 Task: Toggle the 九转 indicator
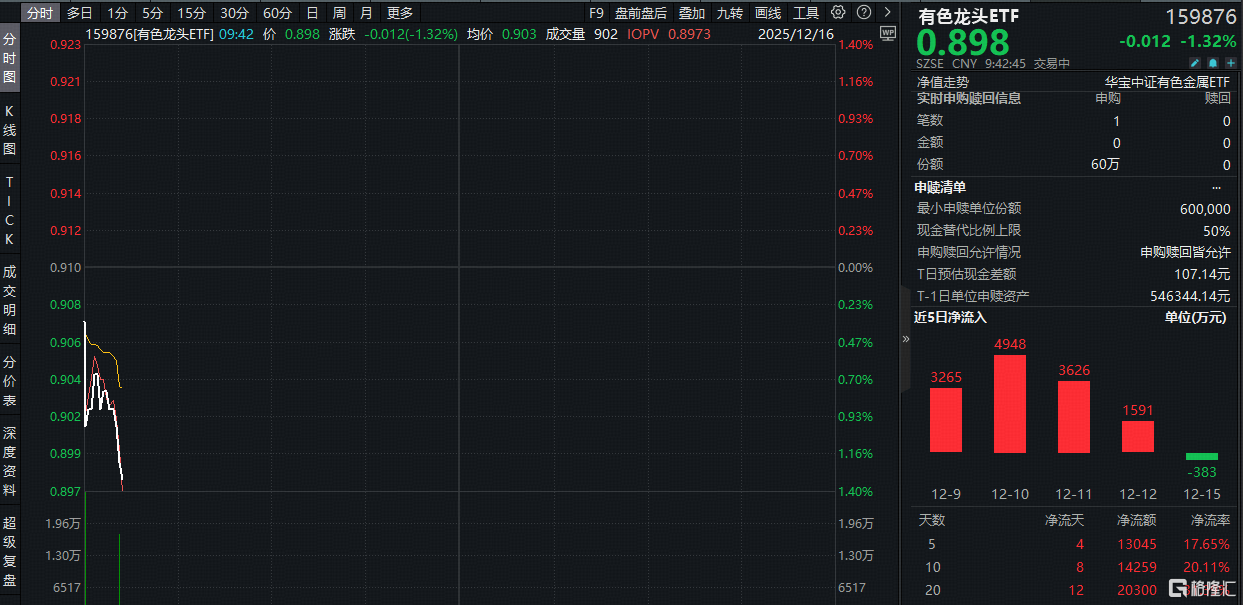click(x=730, y=13)
